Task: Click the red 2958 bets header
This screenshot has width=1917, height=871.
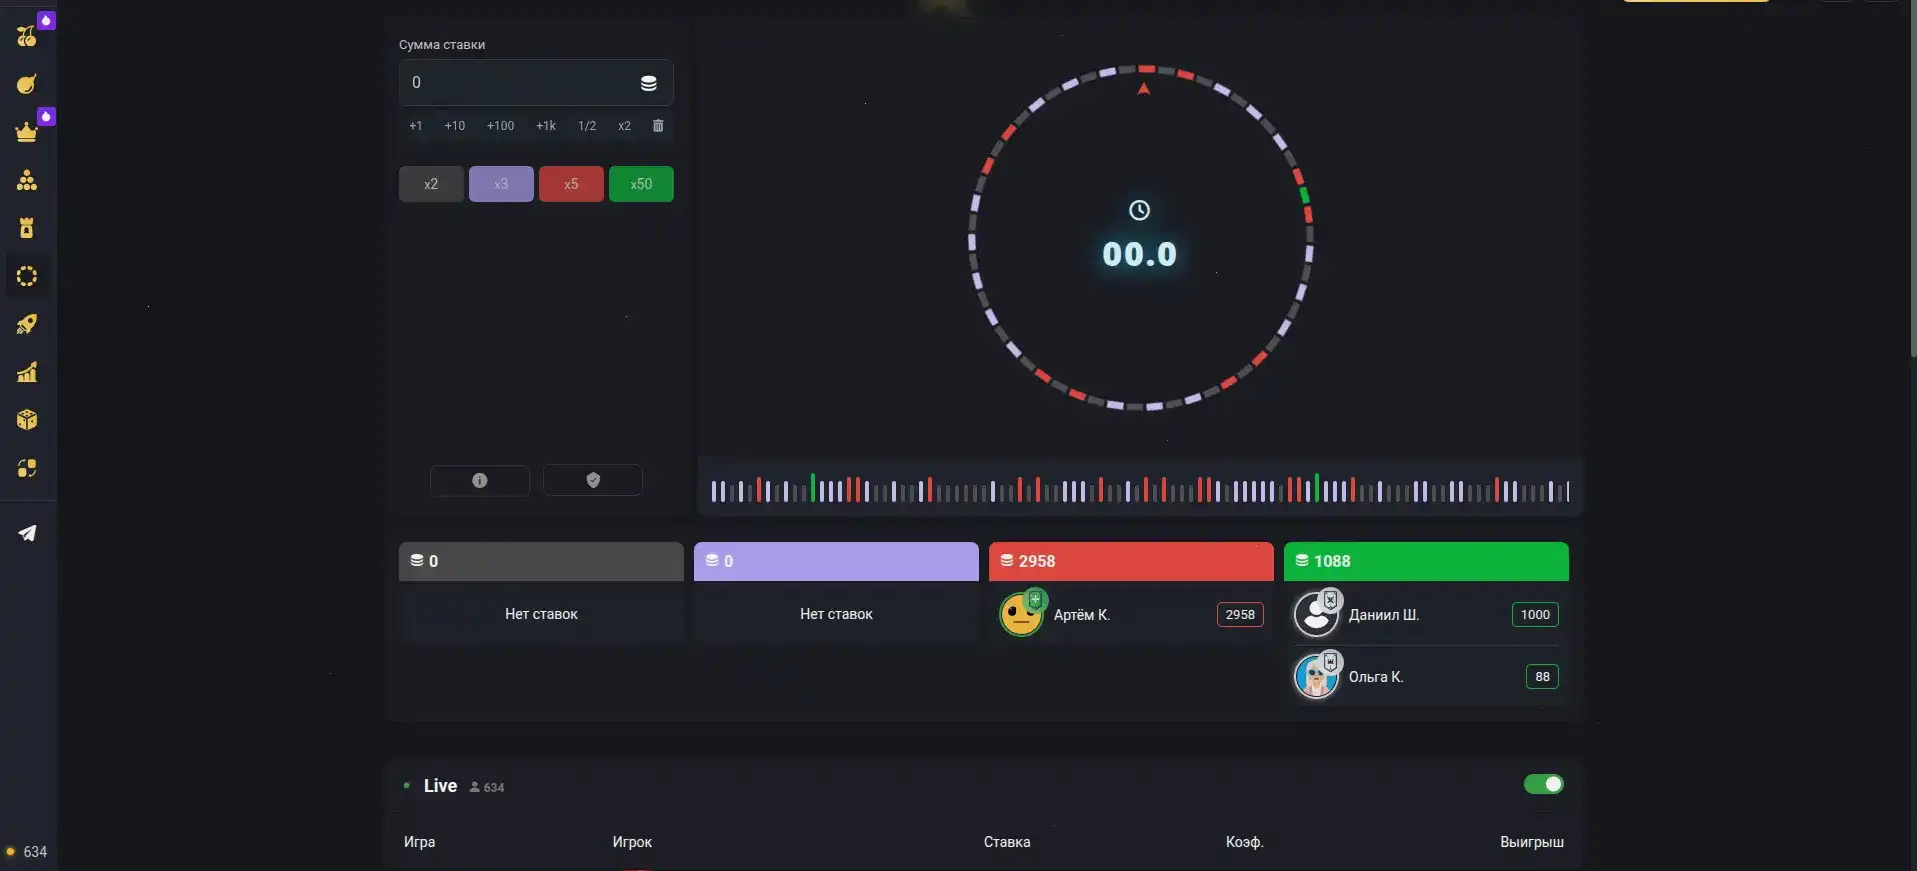Action: pos(1130,561)
